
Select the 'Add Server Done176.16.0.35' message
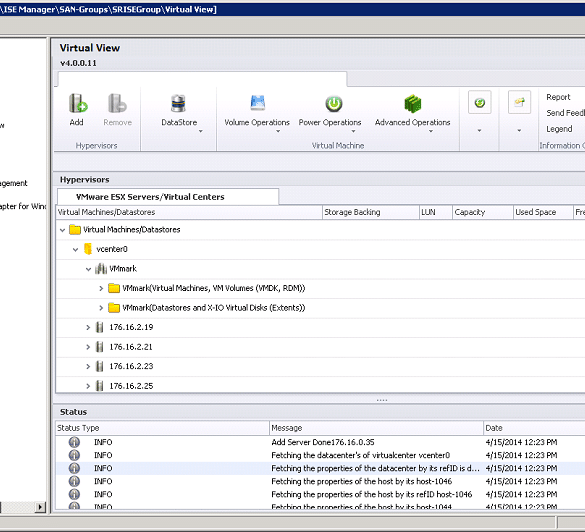coord(323,442)
